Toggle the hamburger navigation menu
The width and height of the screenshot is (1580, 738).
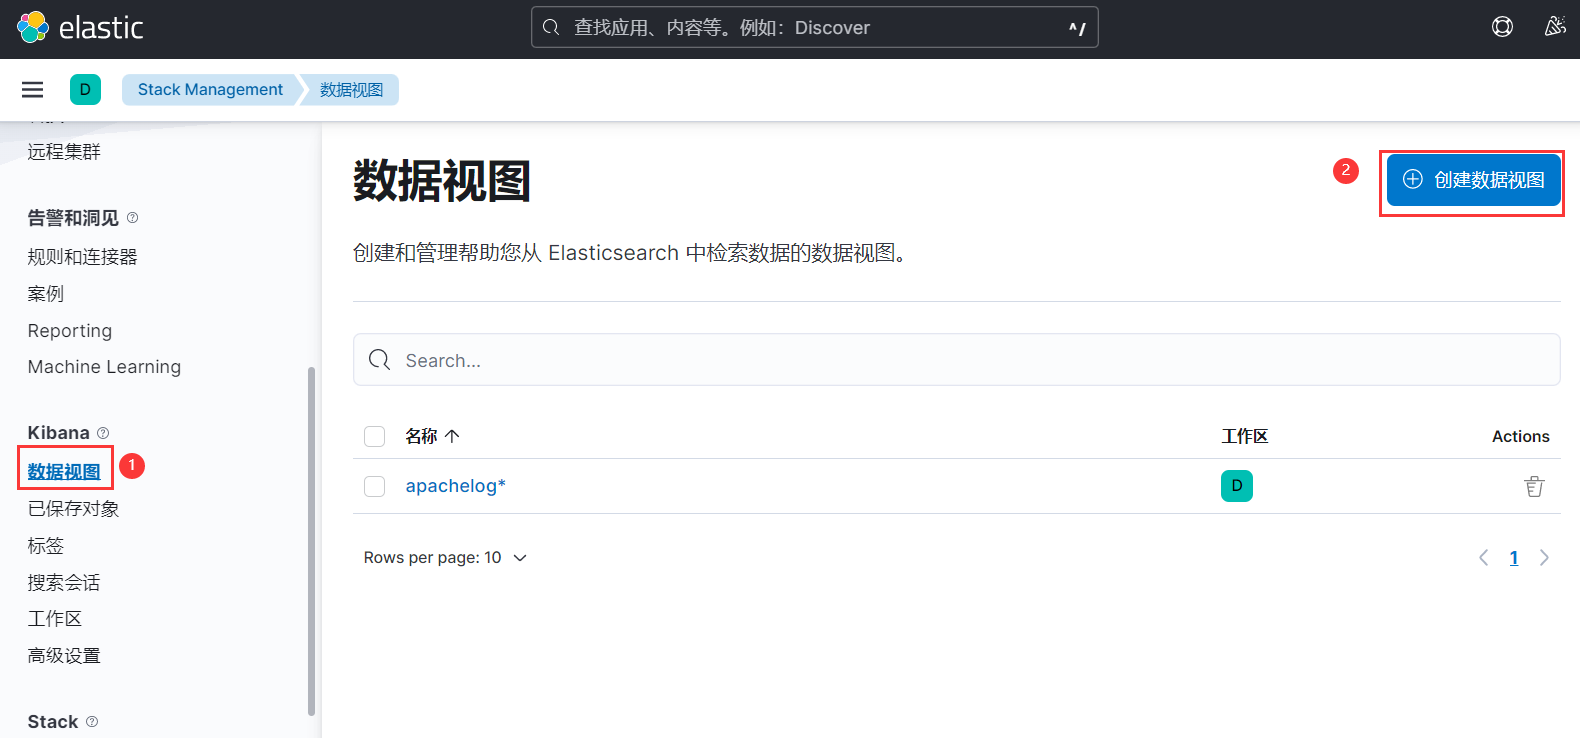coord(33,90)
